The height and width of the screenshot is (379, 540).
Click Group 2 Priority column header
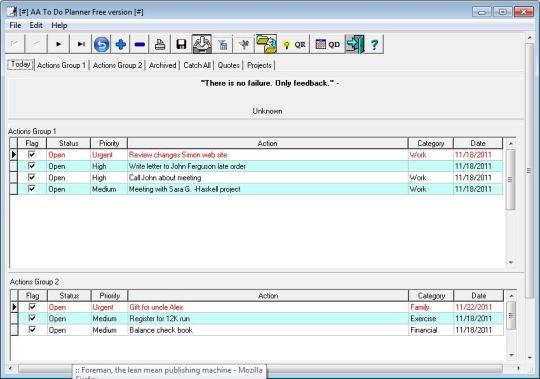(x=110, y=296)
